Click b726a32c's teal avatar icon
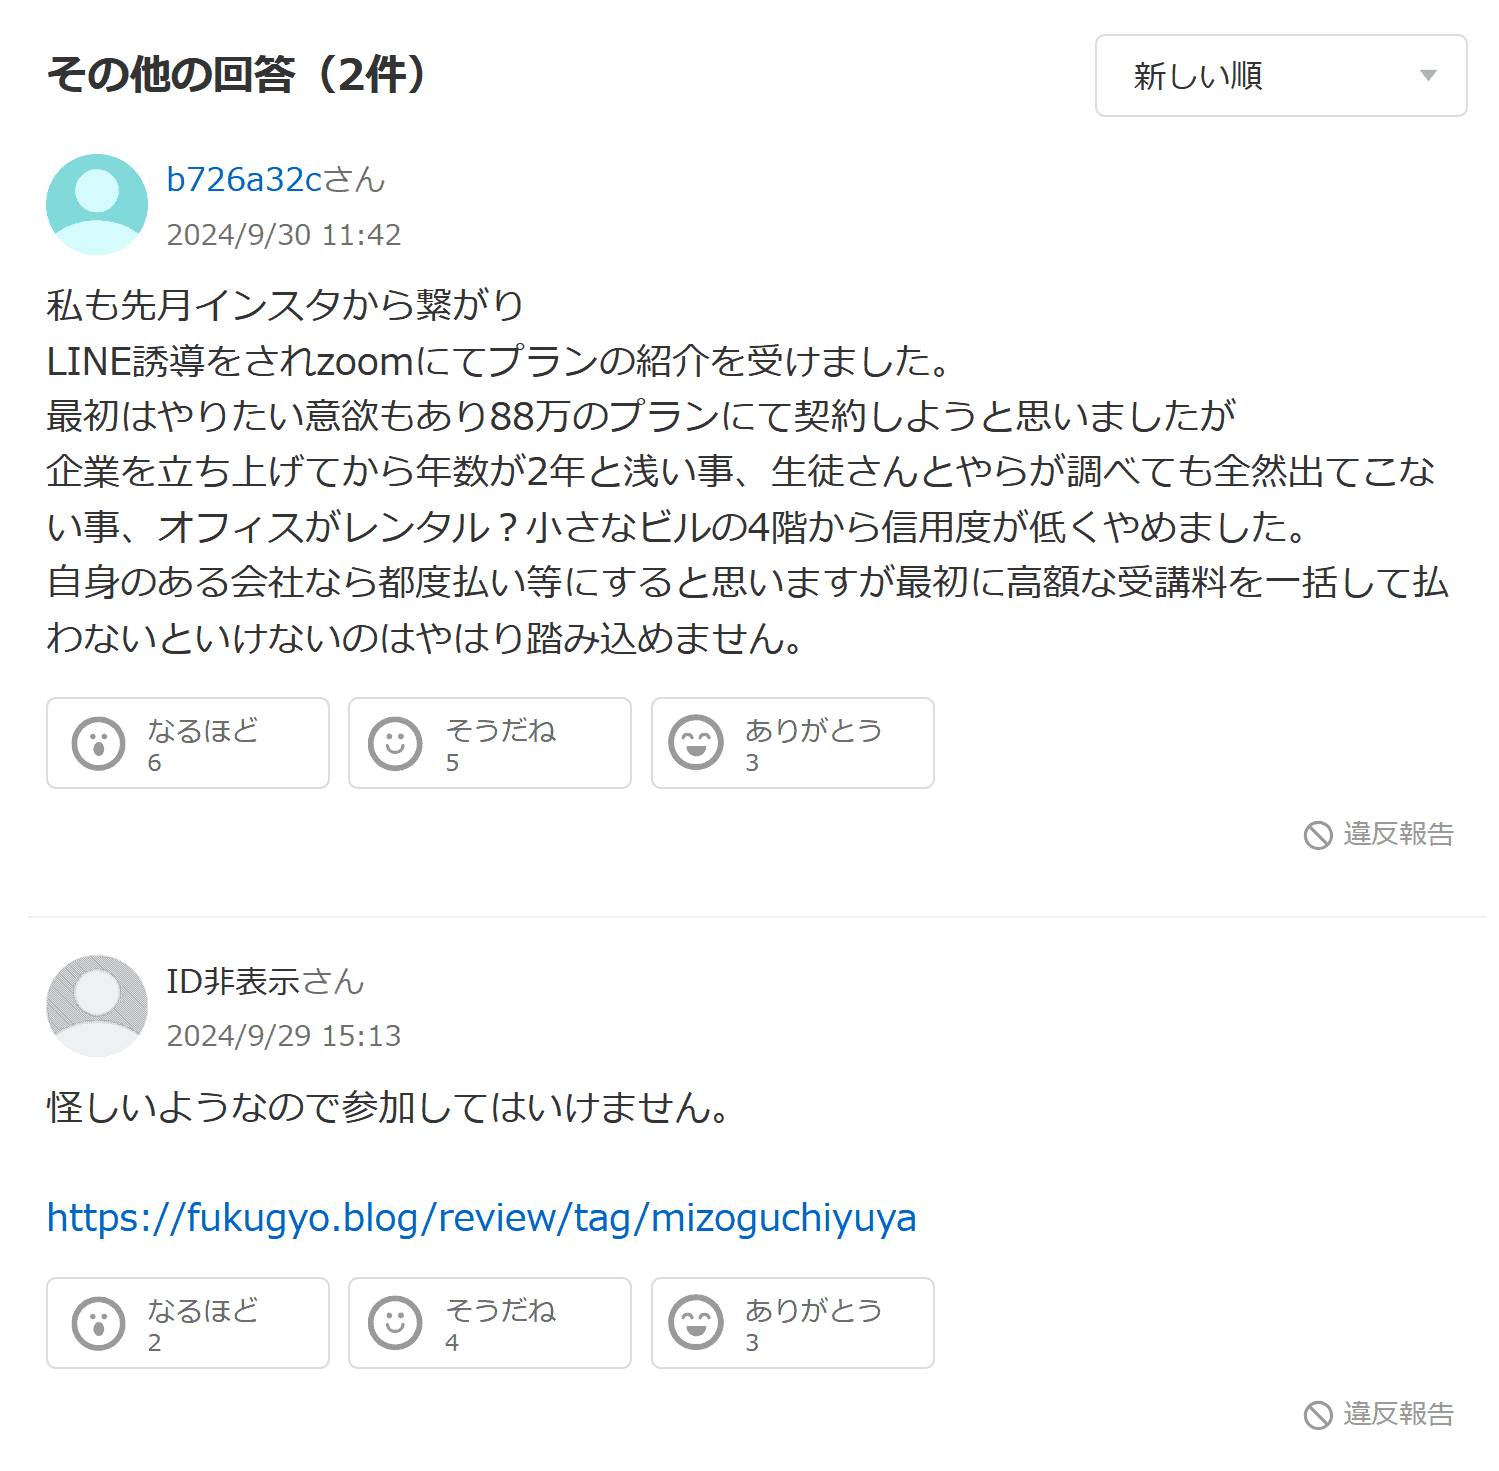Viewport: 1499px width, 1471px height. tap(97, 204)
